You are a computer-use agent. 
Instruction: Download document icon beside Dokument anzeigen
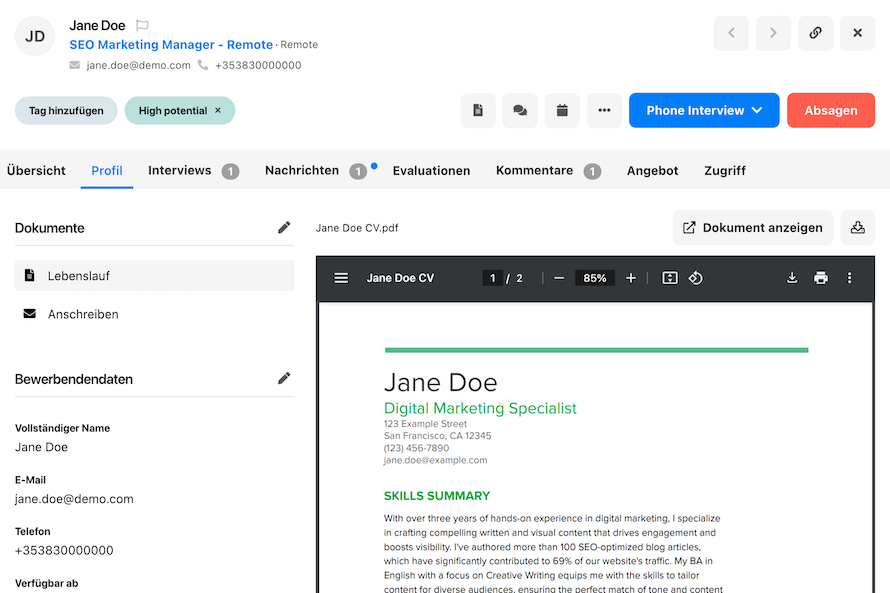[x=858, y=228]
